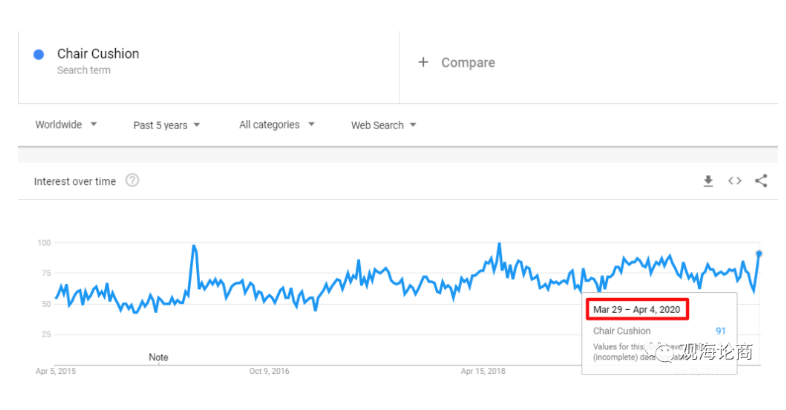Click the Apr 15, 2018 axis label

tap(483, 371)
